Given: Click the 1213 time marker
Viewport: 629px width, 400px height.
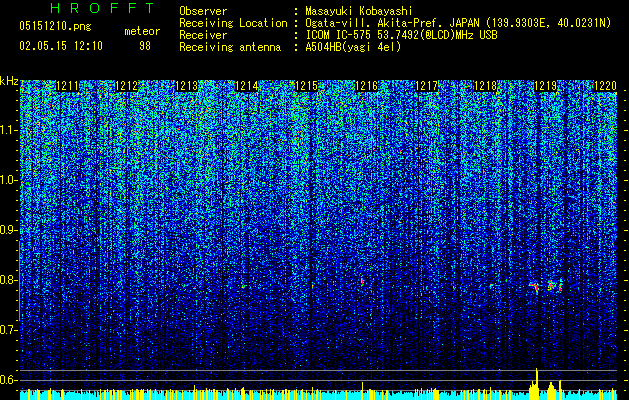Looking at the screenshot, I should 187,86.
